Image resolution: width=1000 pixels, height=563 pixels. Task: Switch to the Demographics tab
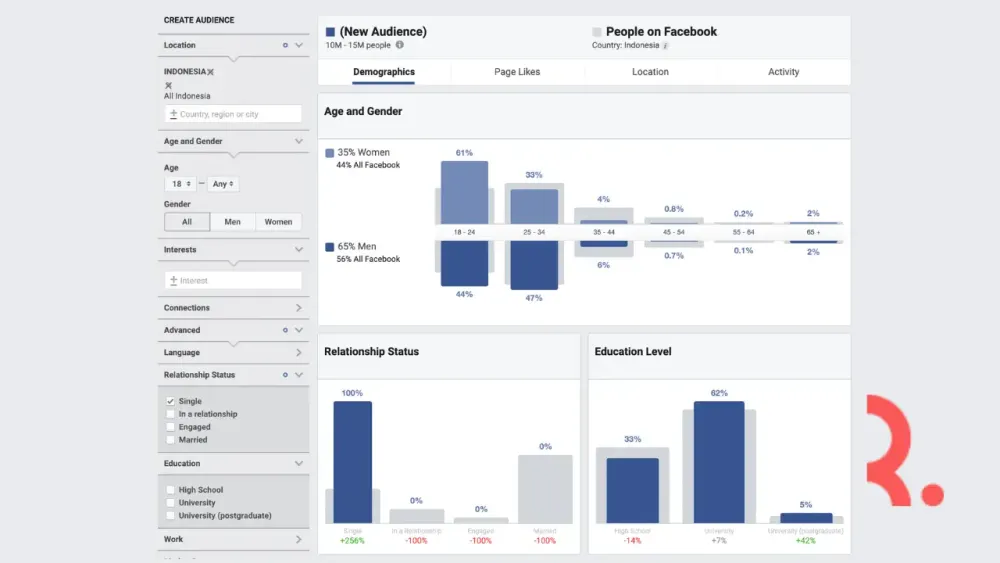pyautogui.click(x=384, y=72)
